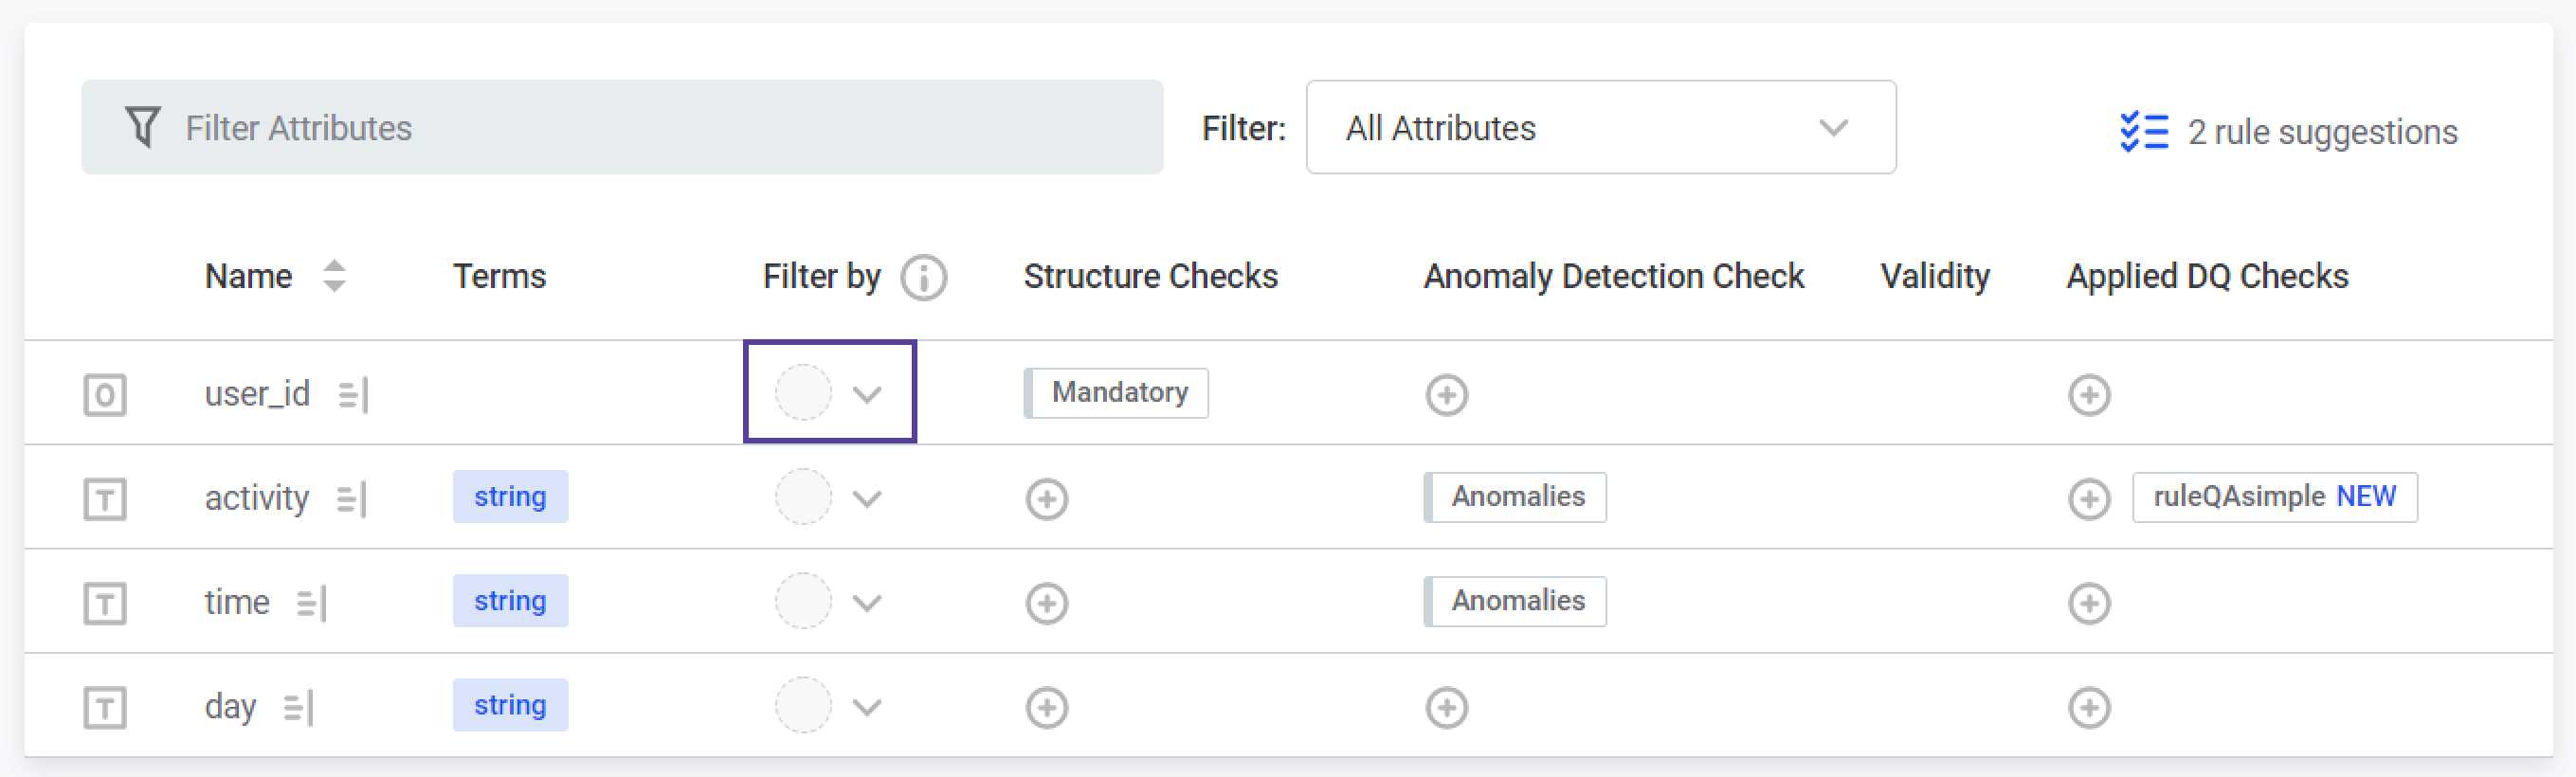Expand the filter-by chevron for activity
Image resolution: width=2576 pixels, height=777 pixels.
point(867,498)
